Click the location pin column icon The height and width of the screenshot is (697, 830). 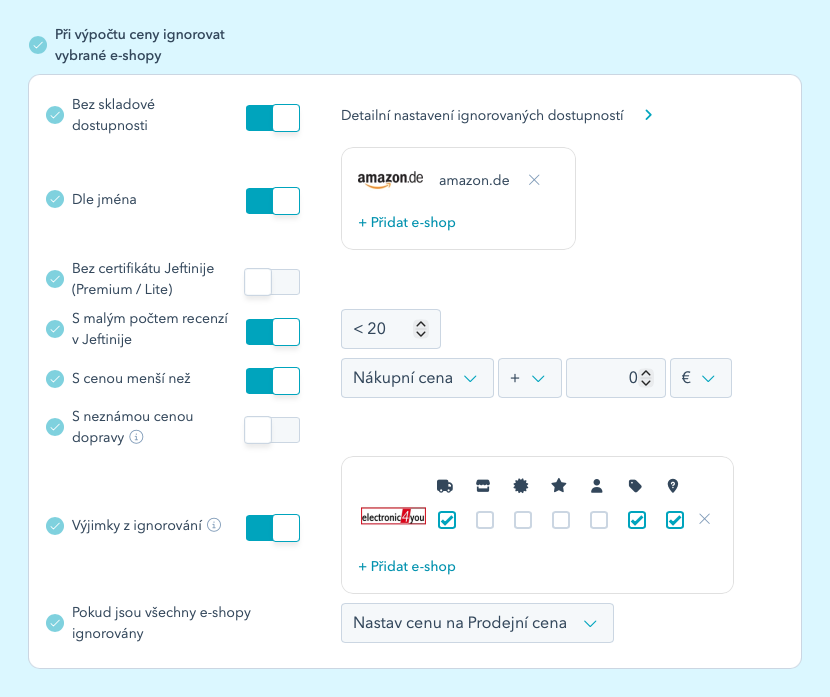click(673, 486)
